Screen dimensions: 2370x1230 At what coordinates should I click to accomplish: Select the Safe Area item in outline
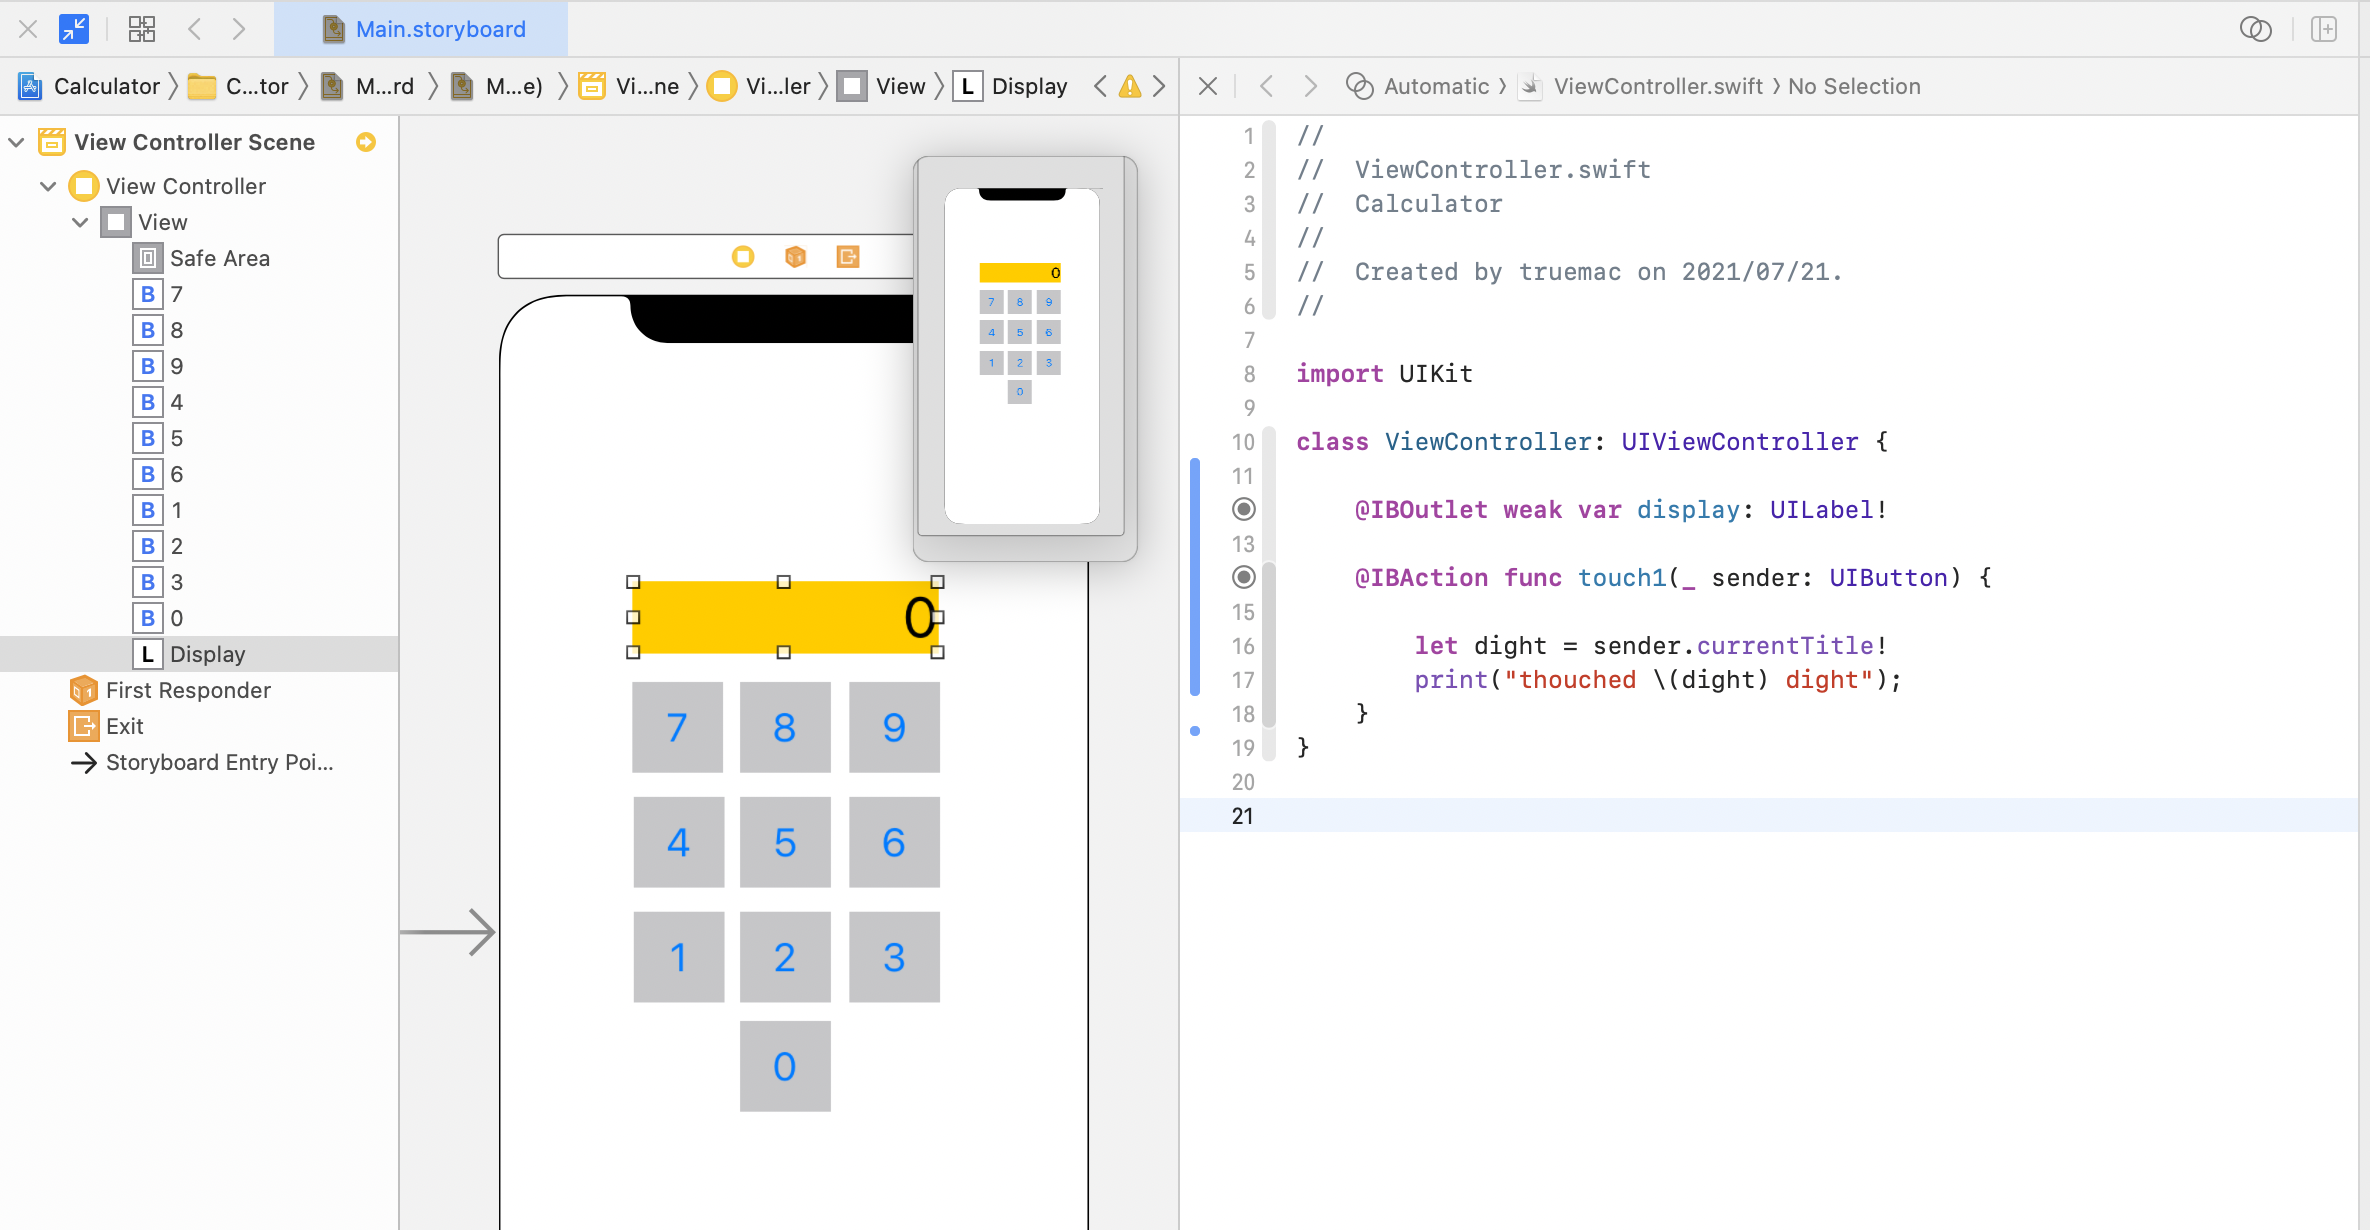219,258
